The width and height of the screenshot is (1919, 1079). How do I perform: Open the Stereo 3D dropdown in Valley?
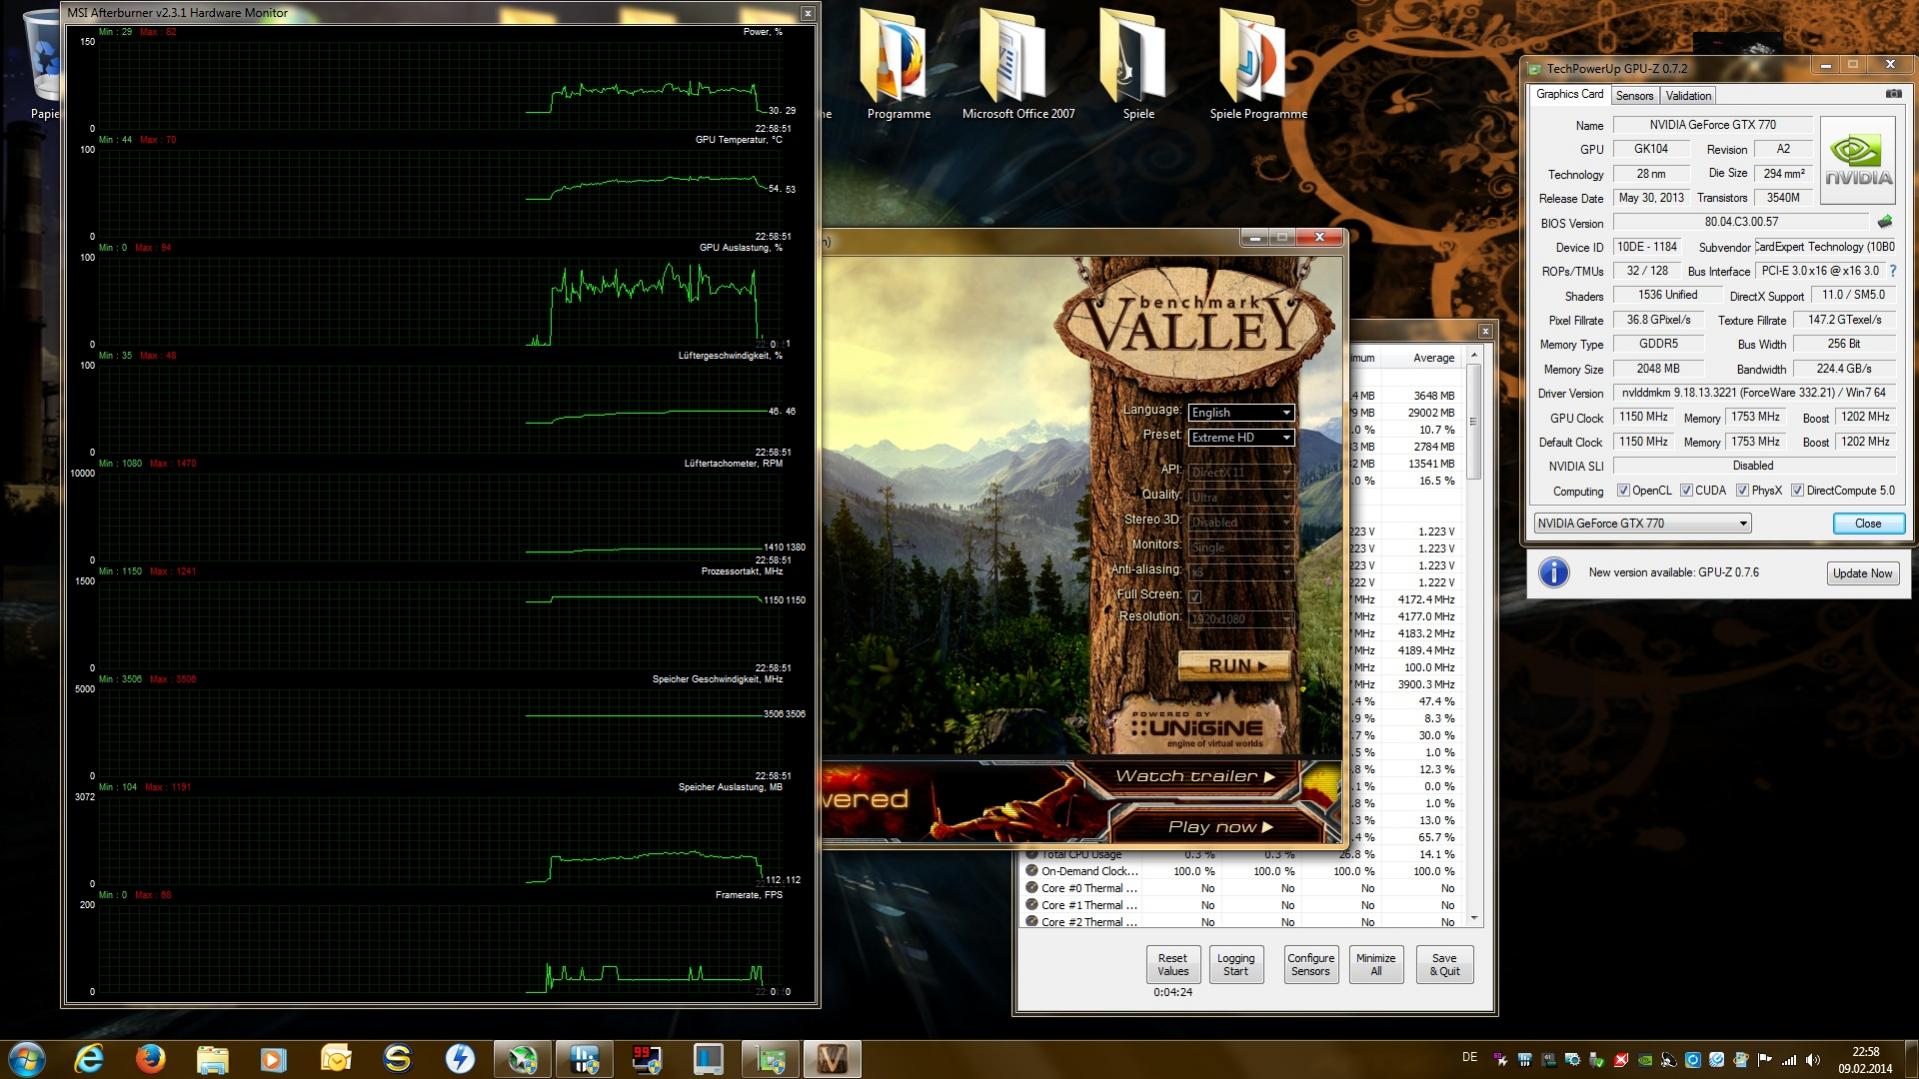click(x=1240, y=522)
